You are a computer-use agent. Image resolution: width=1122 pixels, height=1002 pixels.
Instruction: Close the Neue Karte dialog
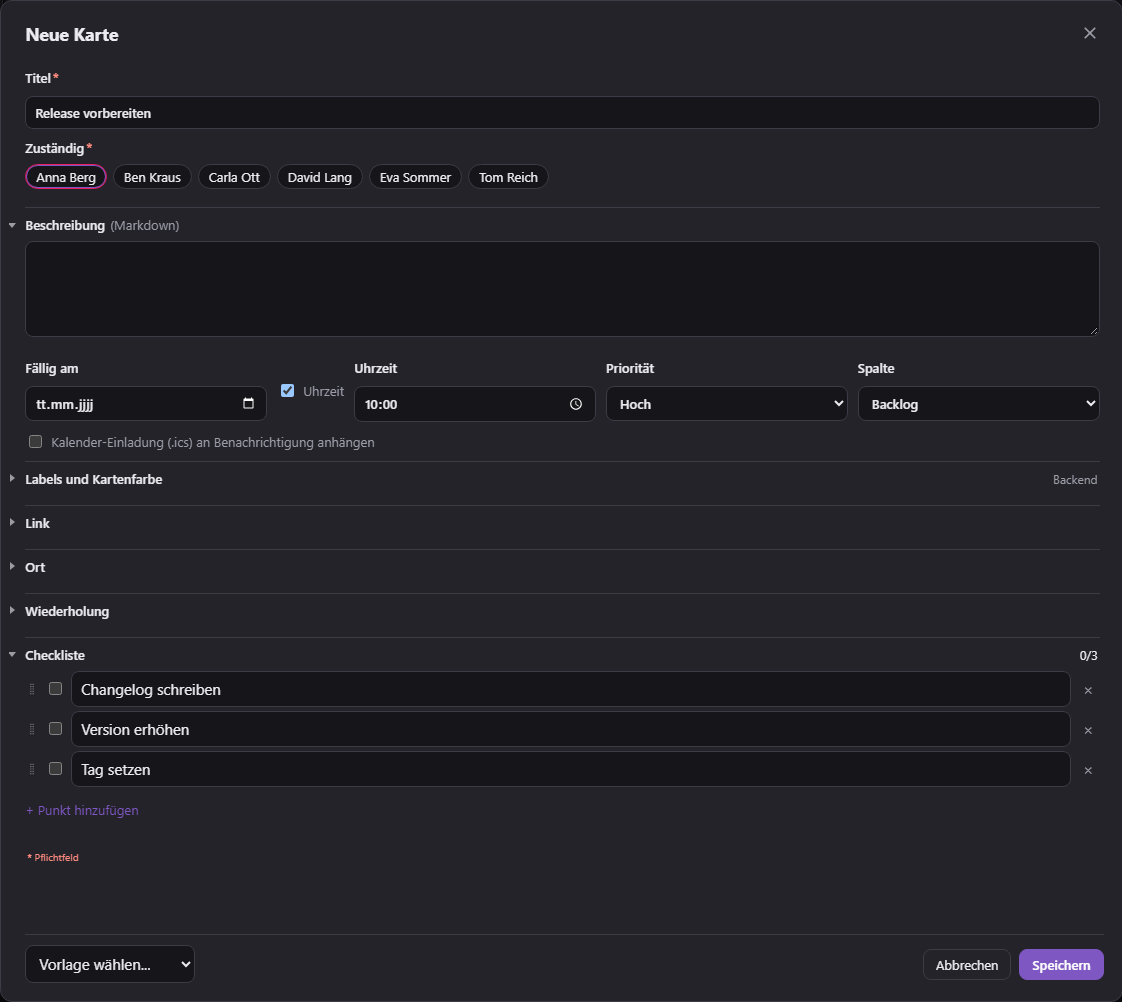click(1089, 34)
